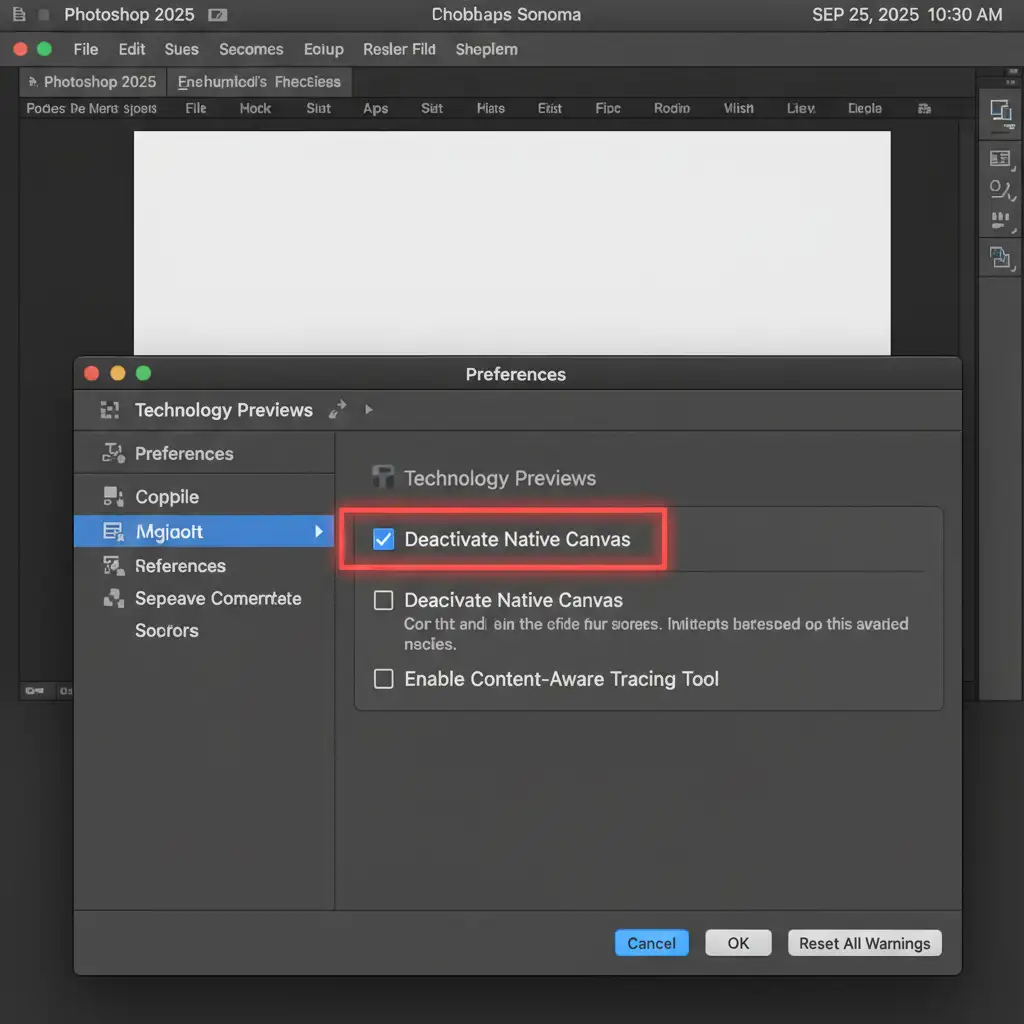This screenshot has height=1024, width=1024.
Task: Click the topmost icon in right panel strip
Action: pos(1000,111)
